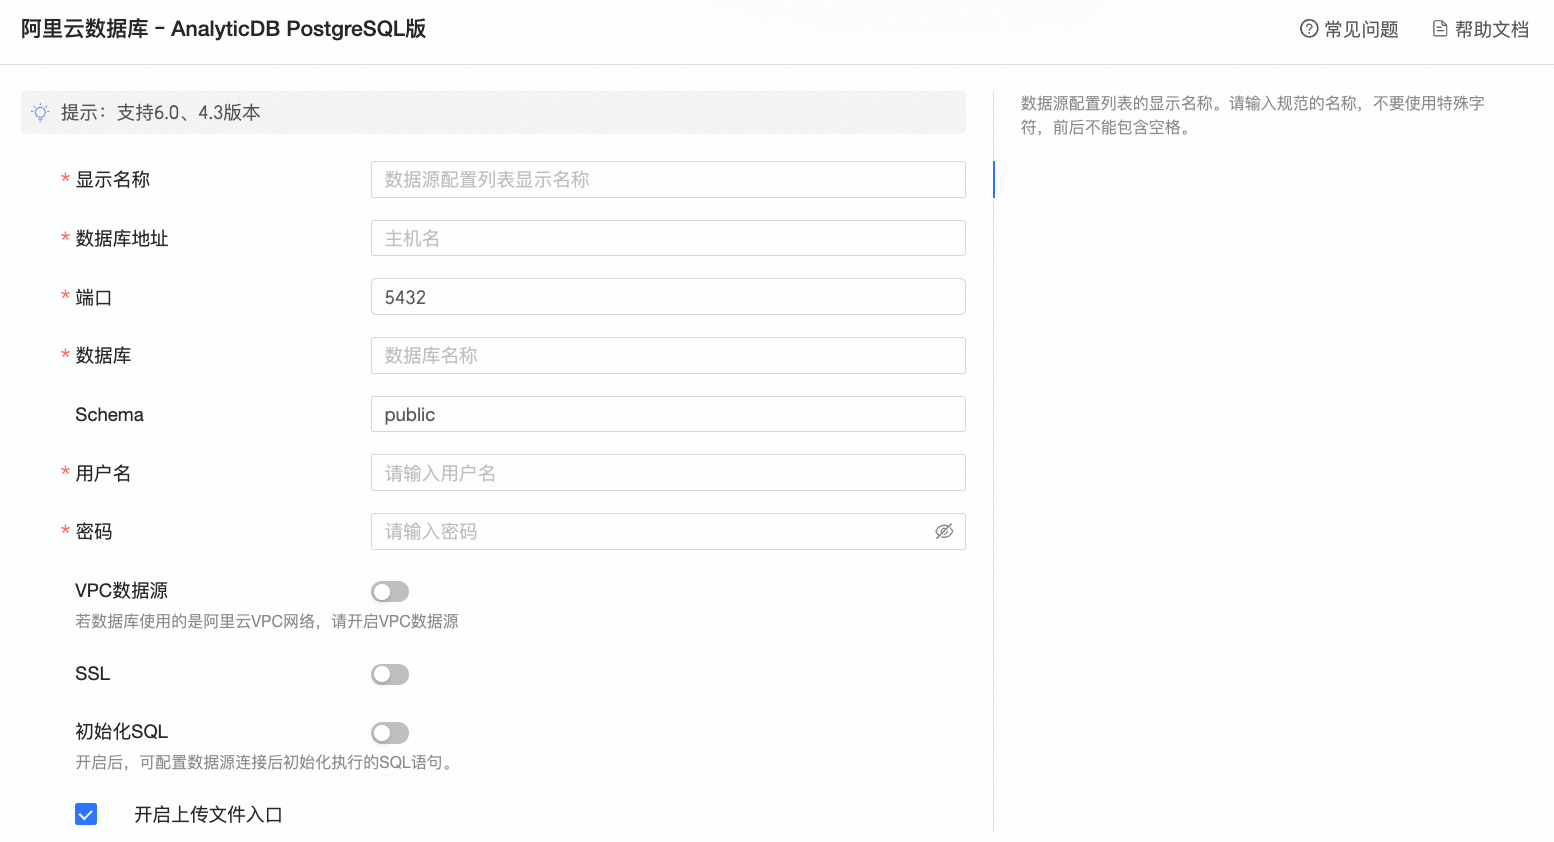Turn on the SSL switch
1554x842 pixels.
point(390,675)
